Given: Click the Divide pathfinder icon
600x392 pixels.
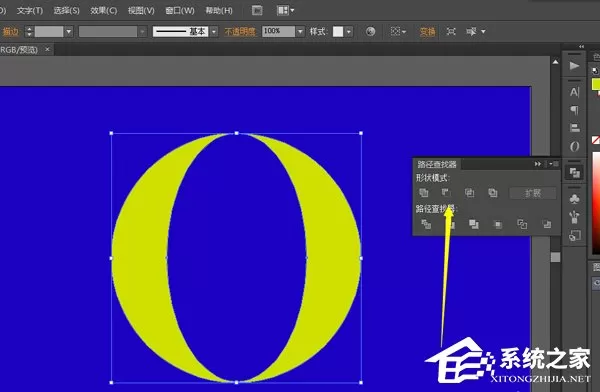Looking at the screenshot, I should tap(426, 224).
